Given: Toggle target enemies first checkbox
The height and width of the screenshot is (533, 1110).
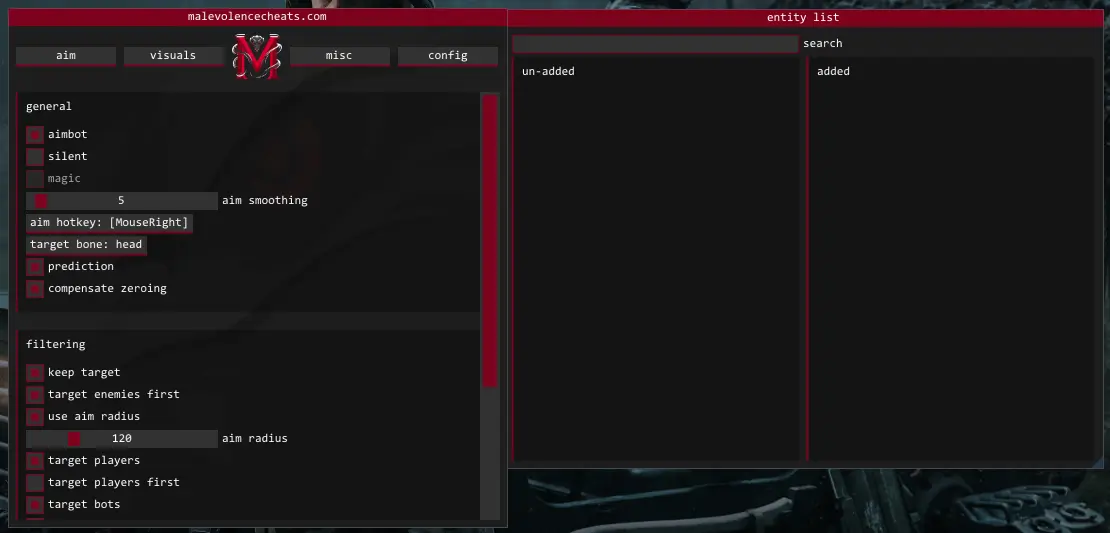Looking at the screenshot, I should [35, 394].
